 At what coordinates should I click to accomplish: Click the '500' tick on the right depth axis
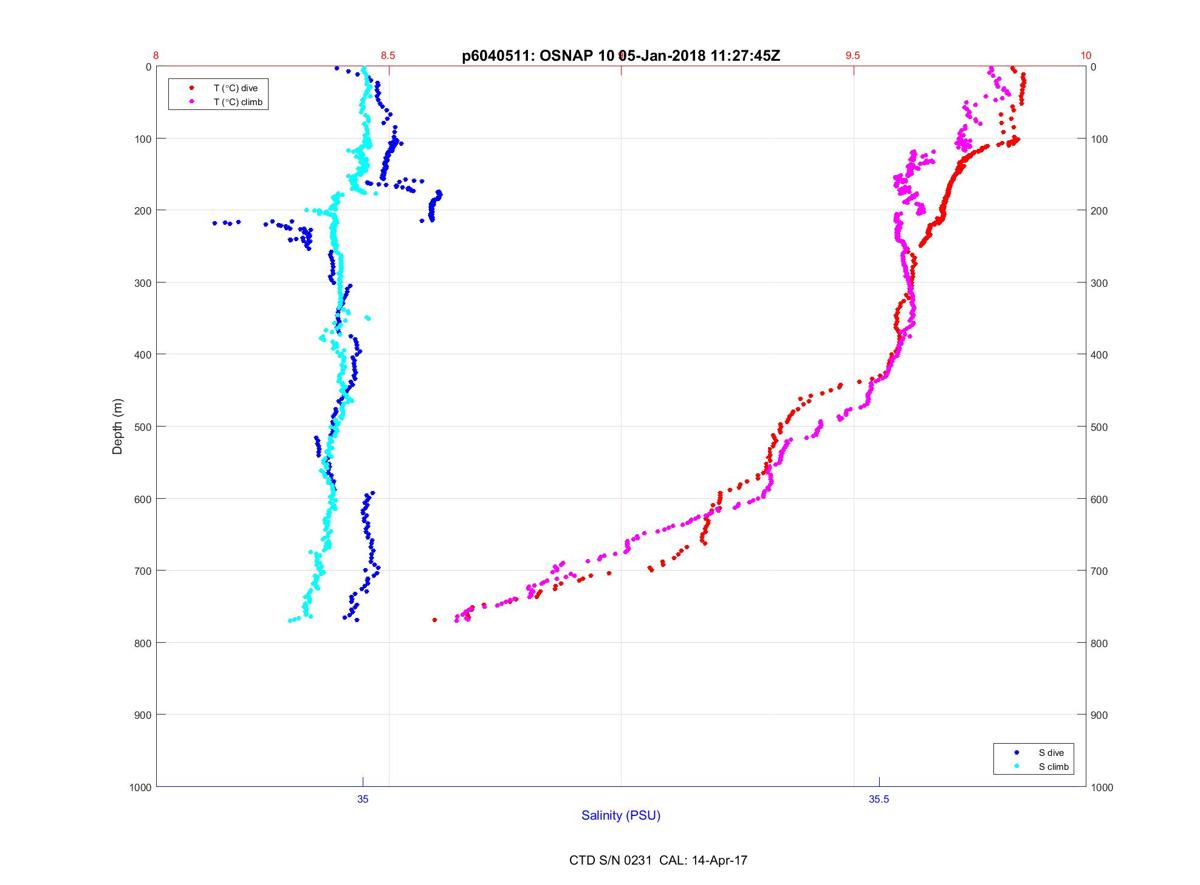coord(1100,427)
